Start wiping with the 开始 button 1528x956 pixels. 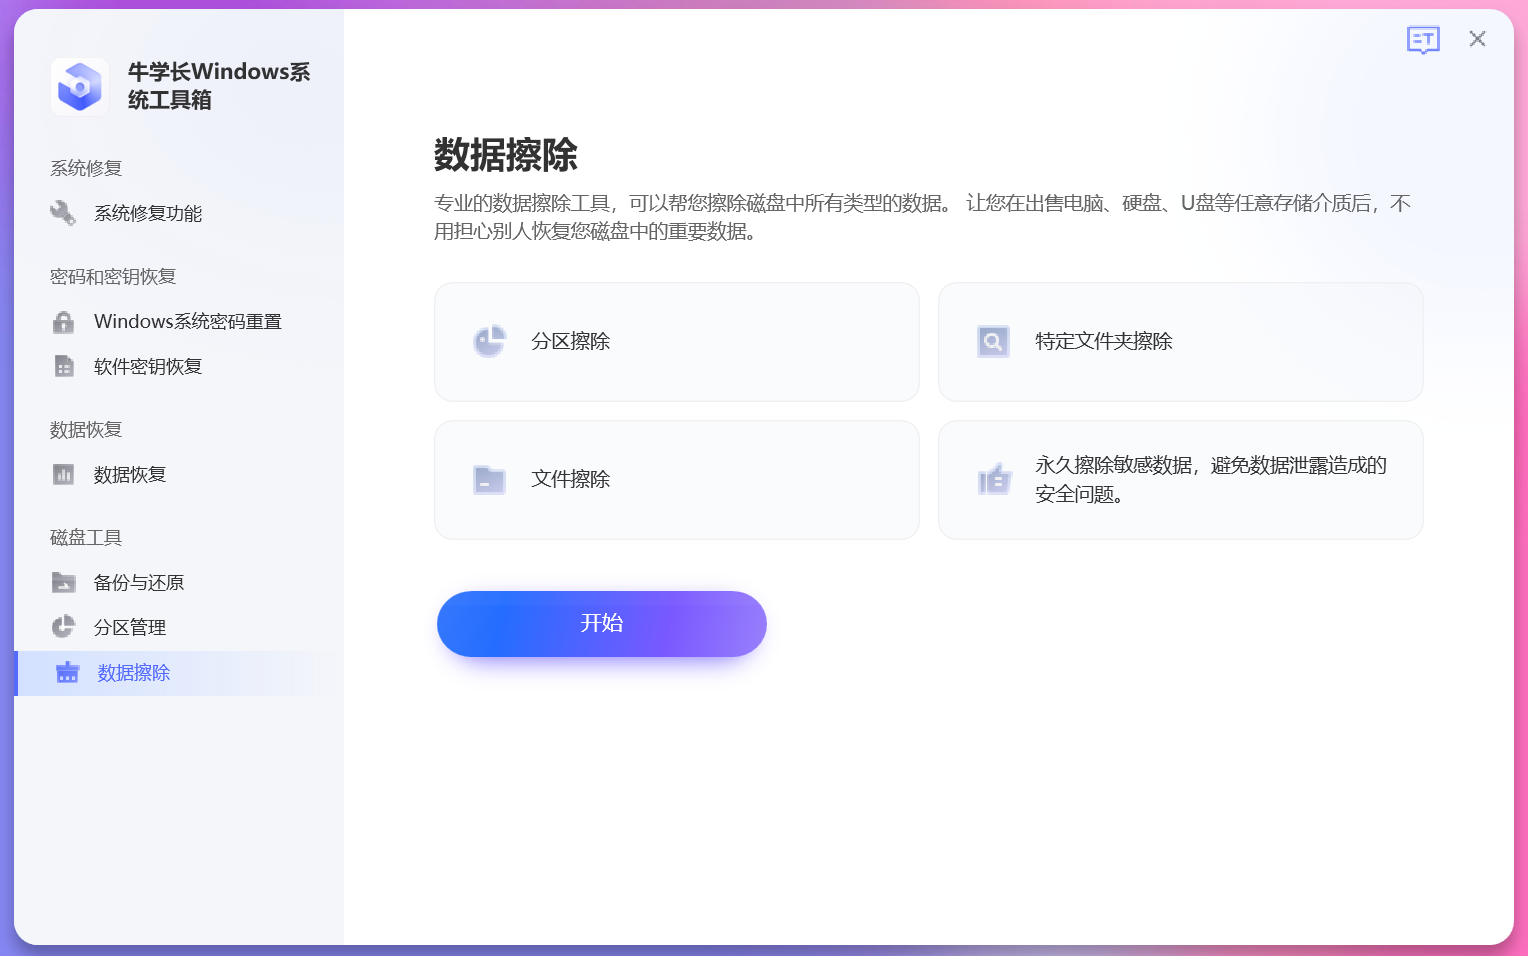(602, 624)
